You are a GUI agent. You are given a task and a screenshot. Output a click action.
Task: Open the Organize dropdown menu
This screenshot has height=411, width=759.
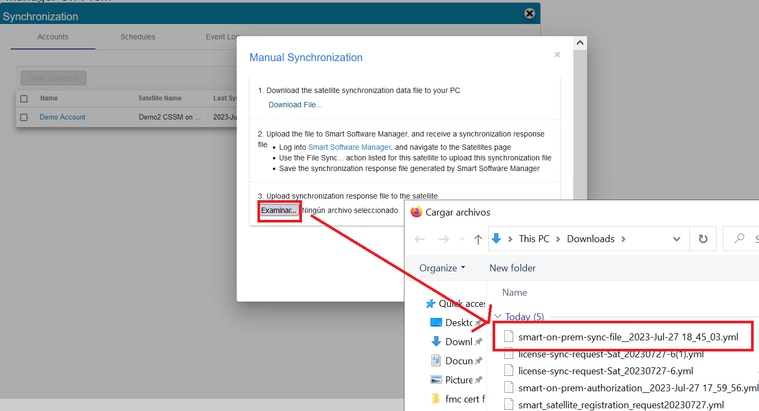(x=442, y=268)
